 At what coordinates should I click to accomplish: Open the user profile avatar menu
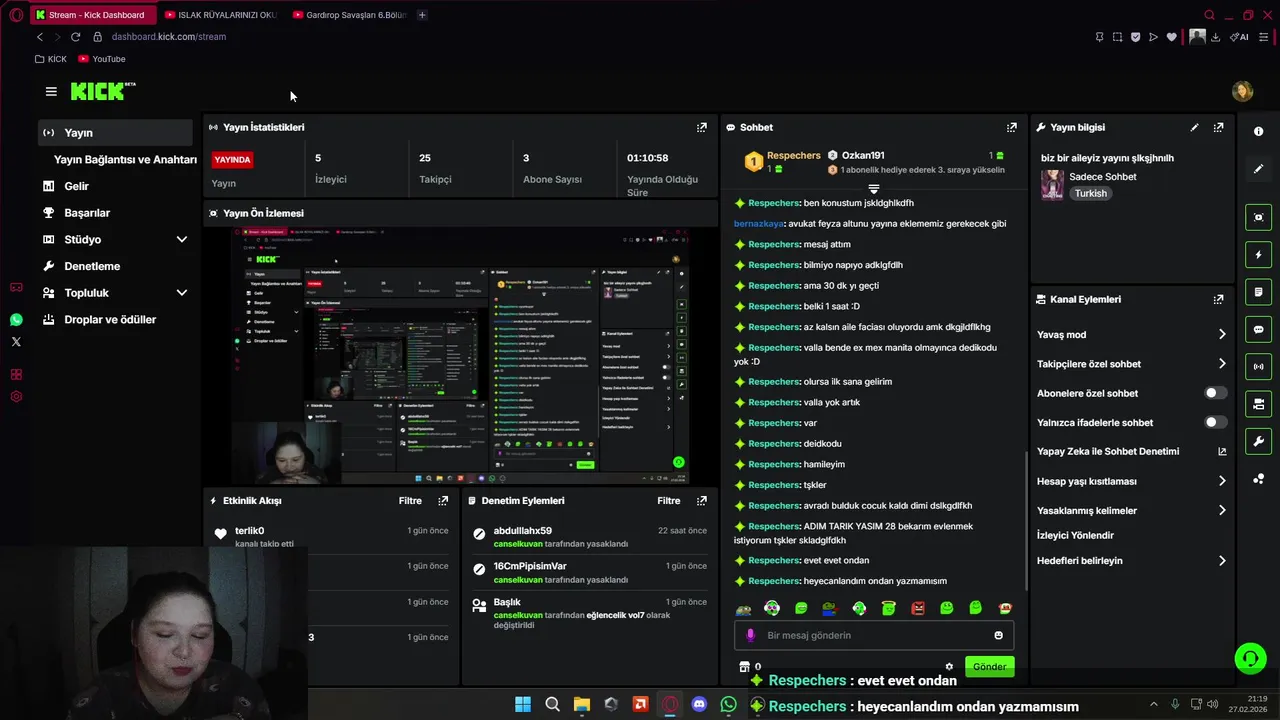tap(1242, 91)
